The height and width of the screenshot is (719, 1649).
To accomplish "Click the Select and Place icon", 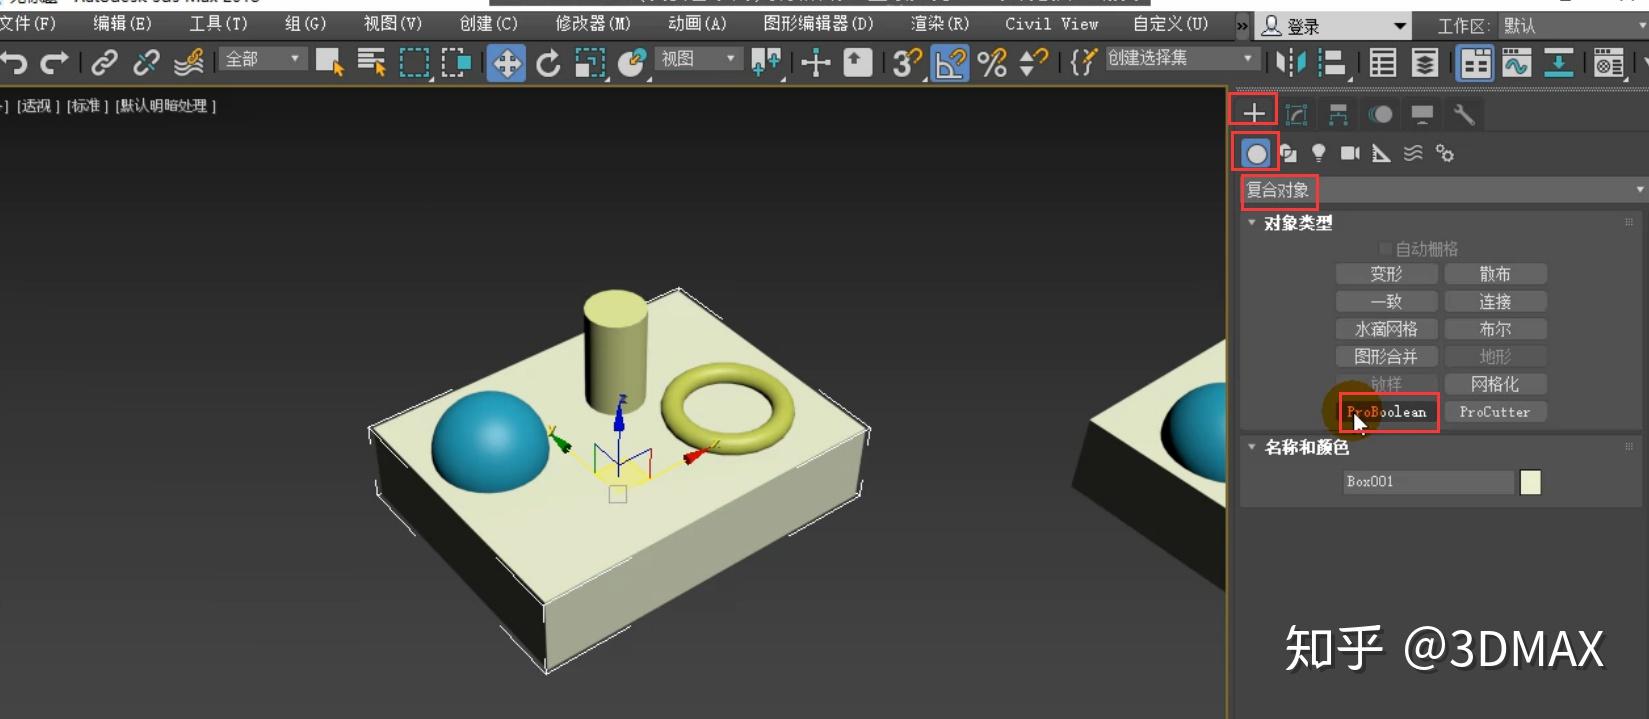I will [632, 63].
